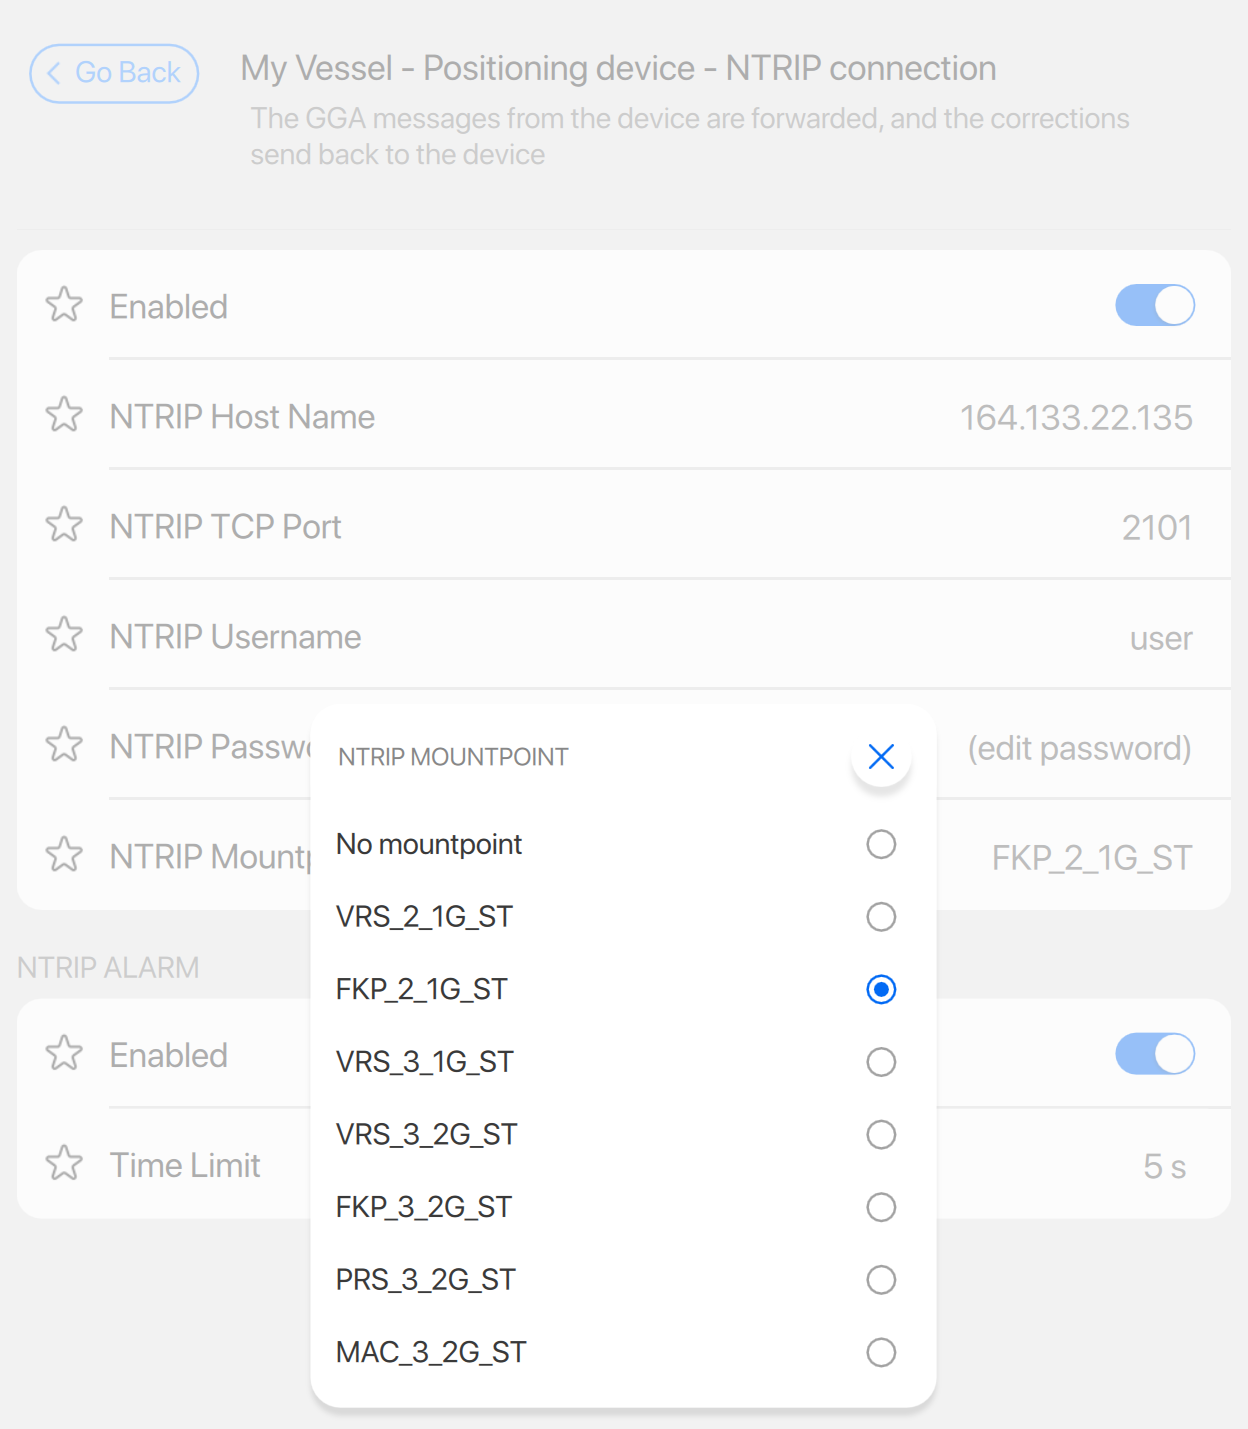Star the top NTRIP connection Enabled setting

[x=64, y=305]
